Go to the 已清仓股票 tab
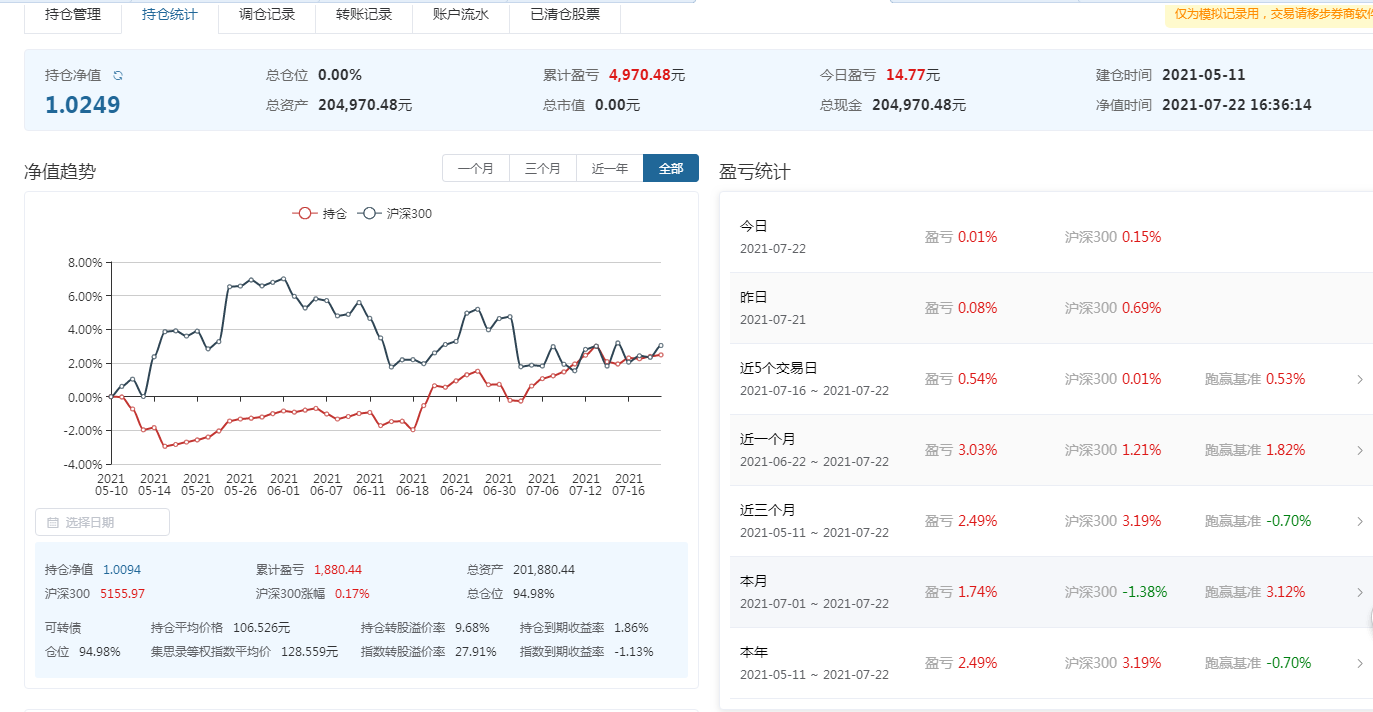 [x=565, y=15]
